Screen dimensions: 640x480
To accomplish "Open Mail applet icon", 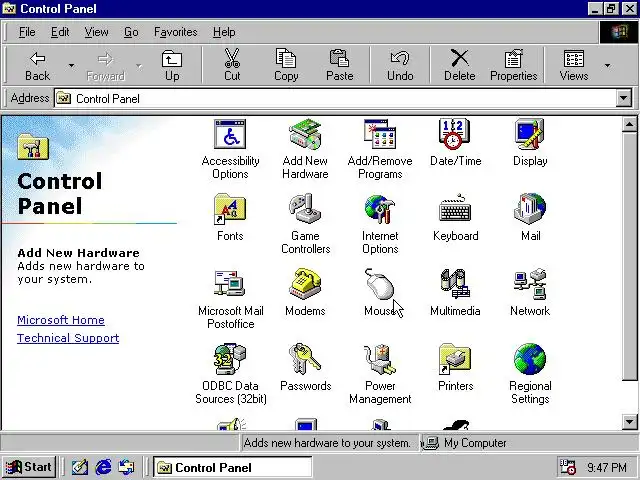I will [x=530, y=209].
